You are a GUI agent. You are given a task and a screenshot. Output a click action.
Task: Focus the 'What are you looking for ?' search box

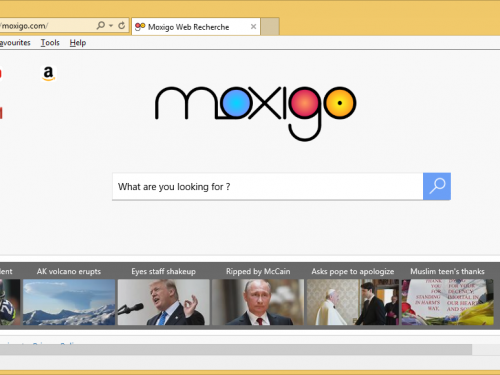tap(268, 186)
